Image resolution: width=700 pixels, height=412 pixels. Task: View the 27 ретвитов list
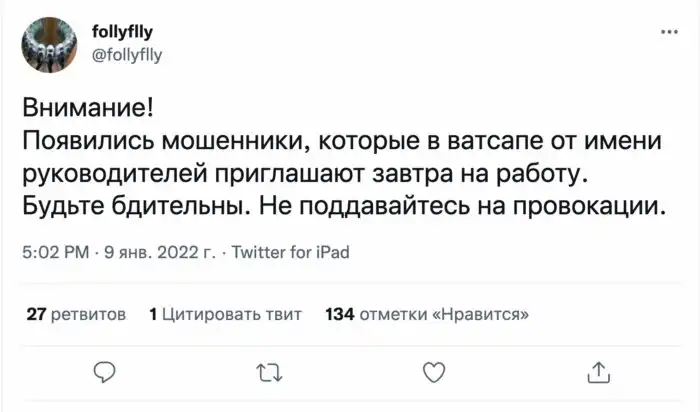point(76,314)
